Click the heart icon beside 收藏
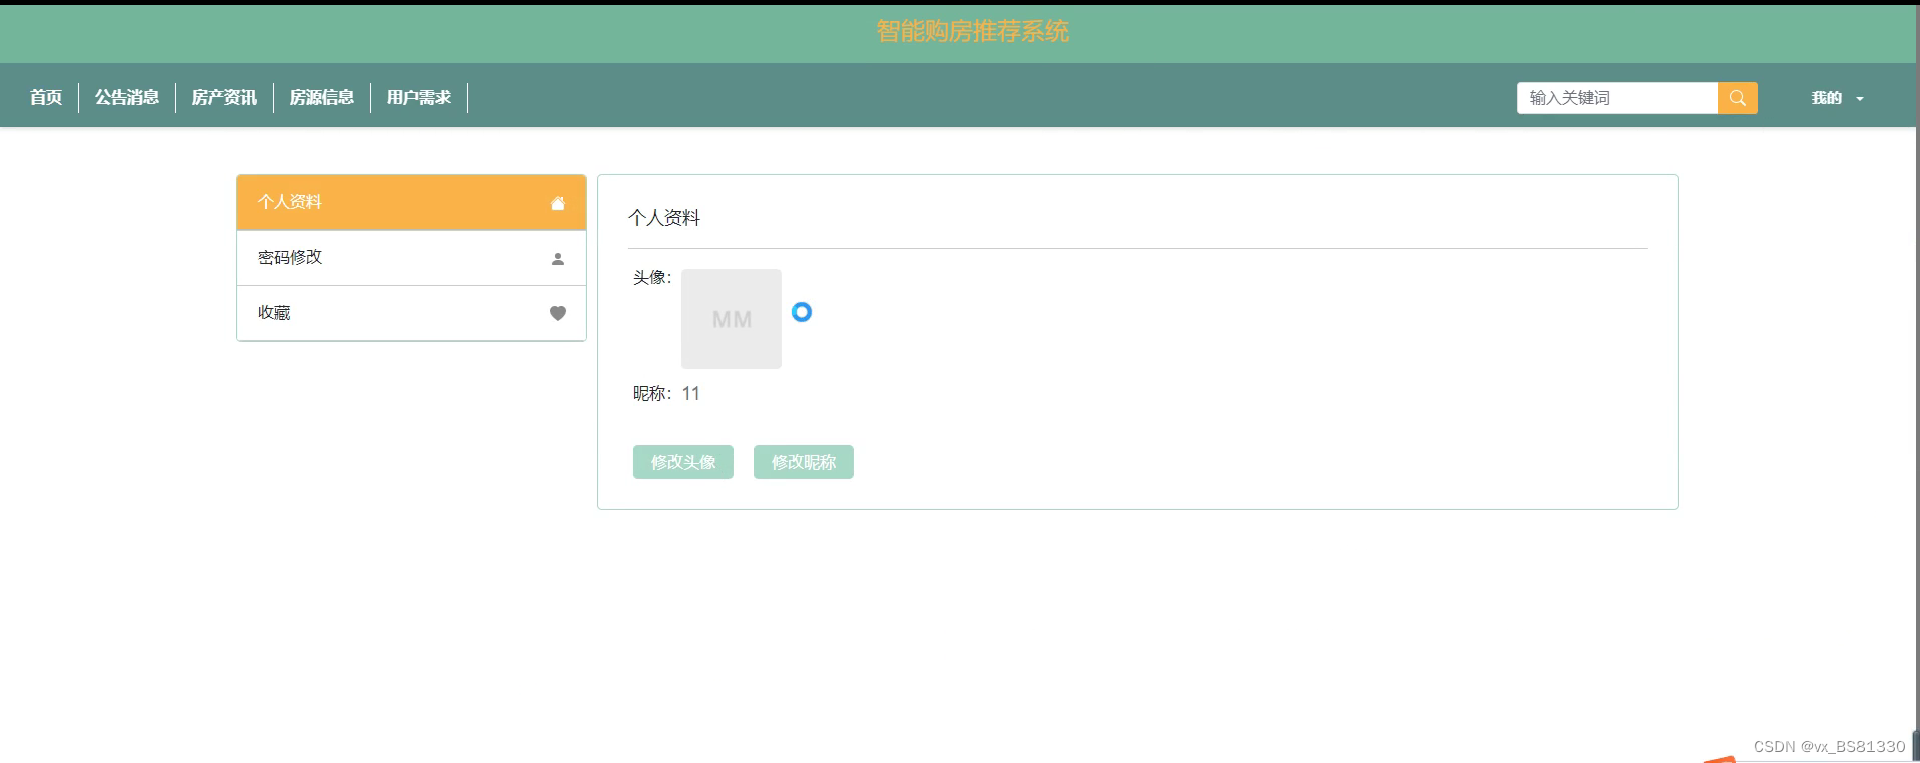The image size is (1920, 763). click(558, 313)
